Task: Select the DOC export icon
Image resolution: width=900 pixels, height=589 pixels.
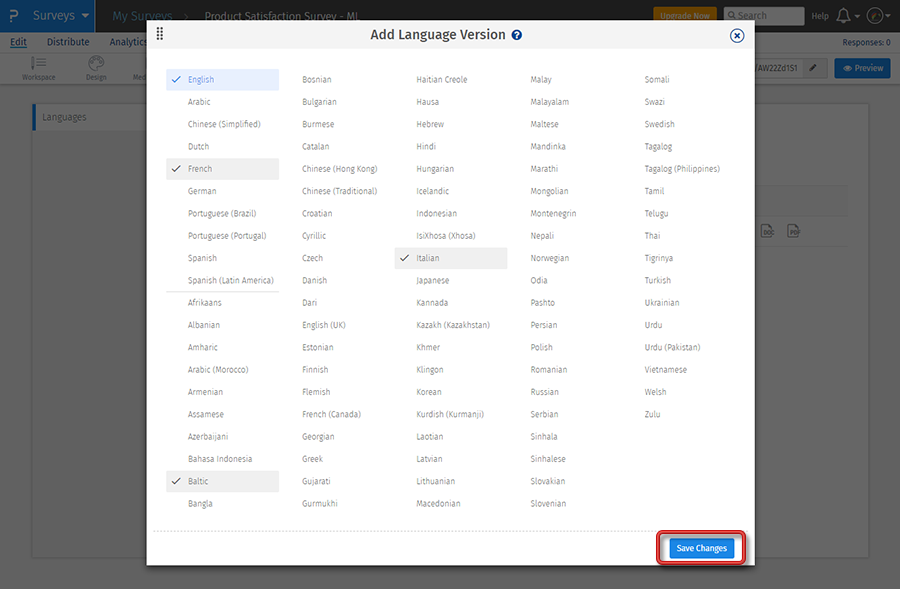Action: coord(767,230)
